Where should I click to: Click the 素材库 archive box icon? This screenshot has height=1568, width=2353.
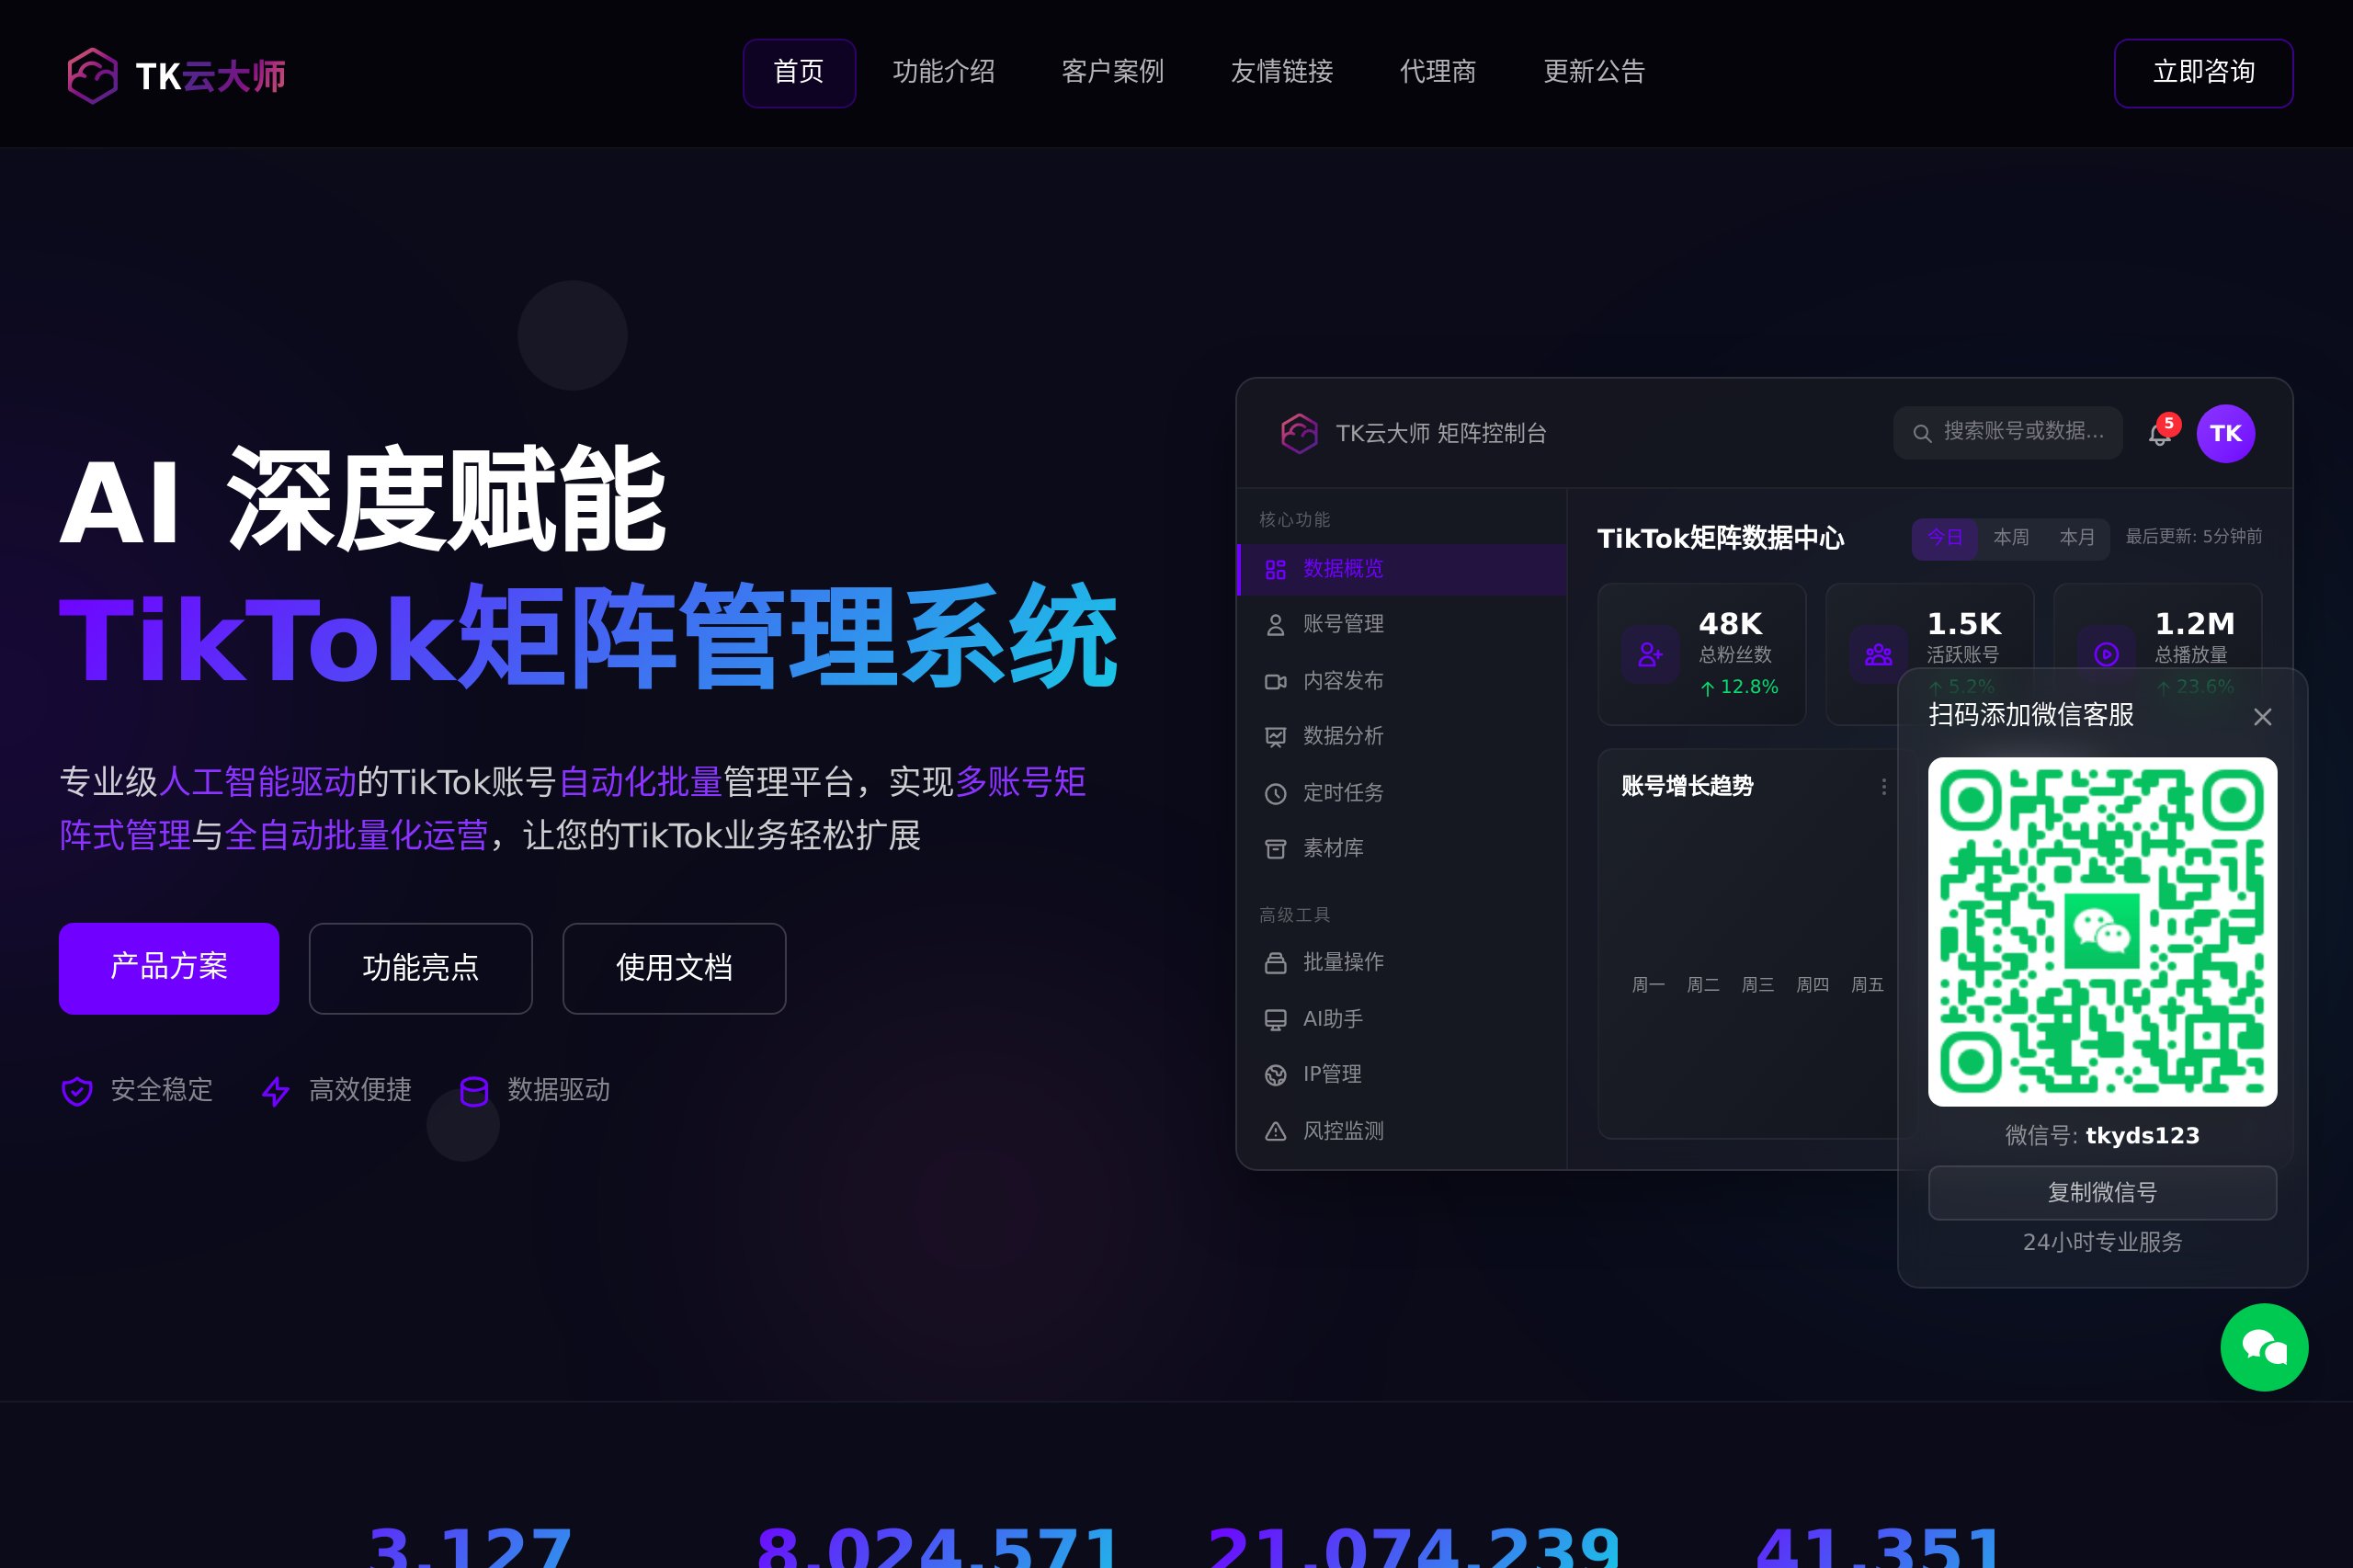(1275, 849)
